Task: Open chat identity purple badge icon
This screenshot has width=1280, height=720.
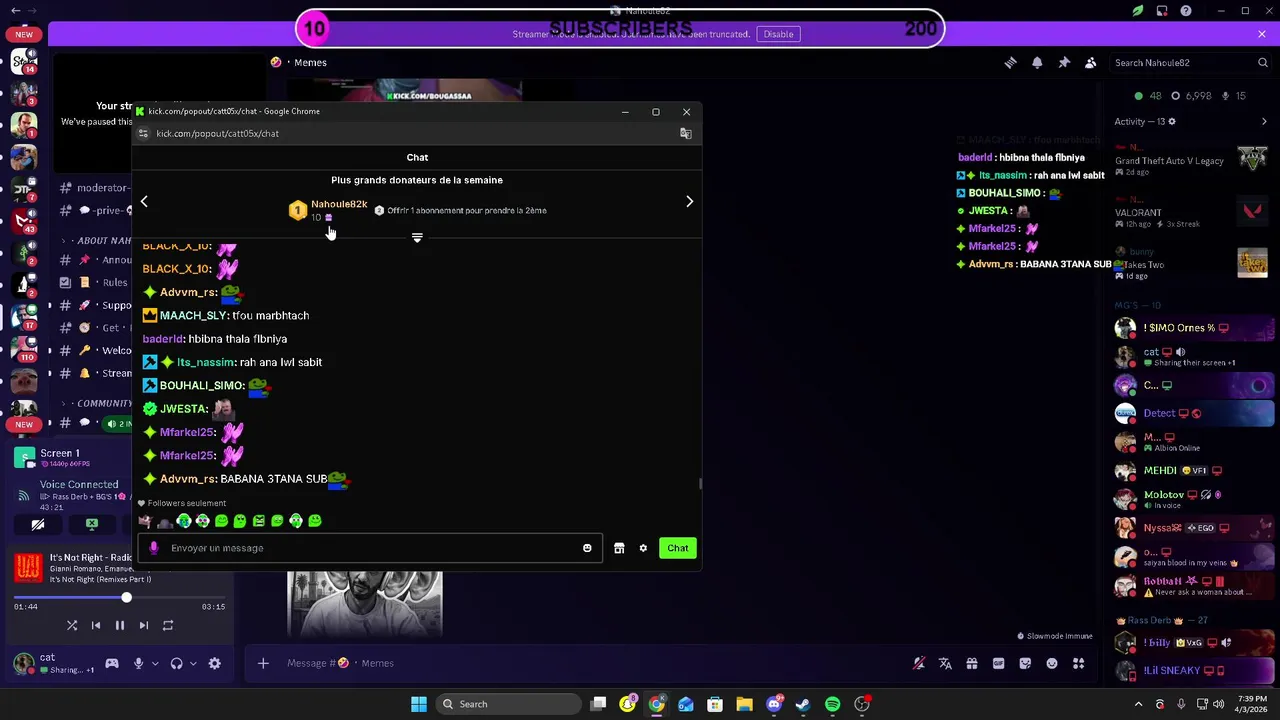Action: pos(153,548)
